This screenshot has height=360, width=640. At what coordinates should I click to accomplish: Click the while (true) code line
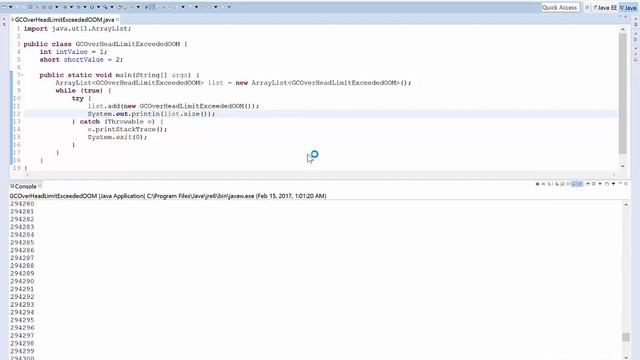tap(83, 91)
